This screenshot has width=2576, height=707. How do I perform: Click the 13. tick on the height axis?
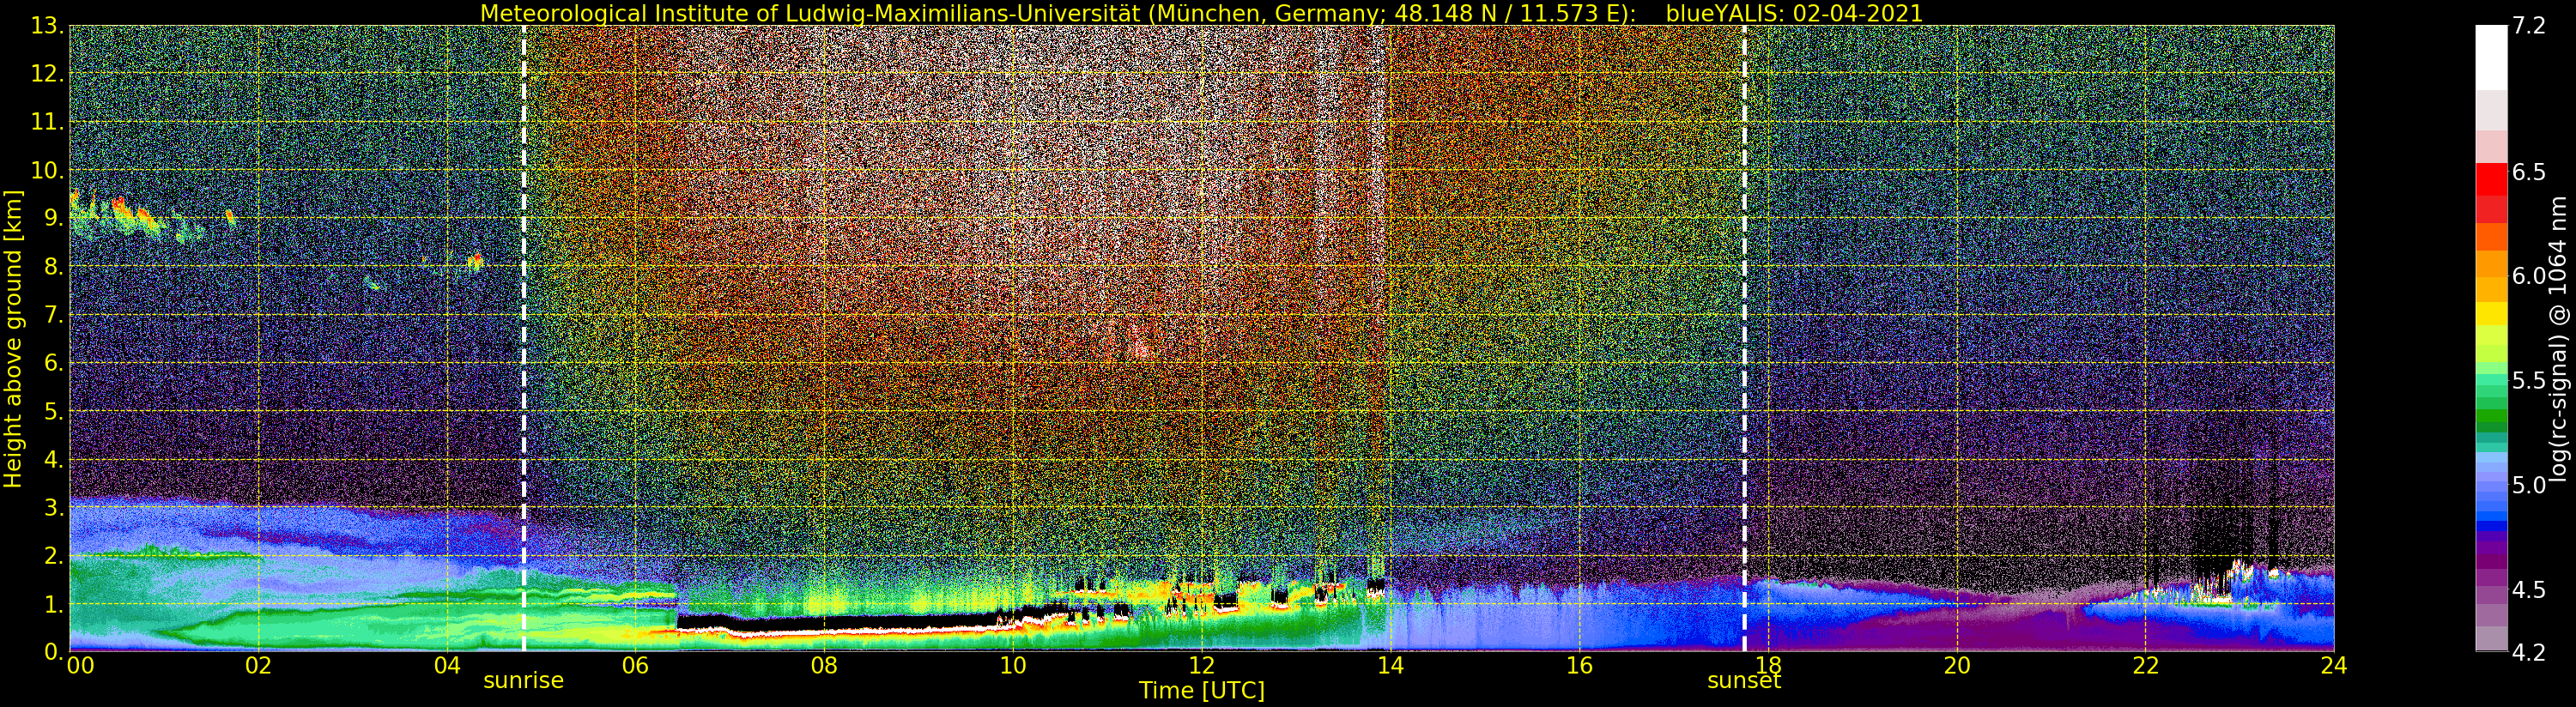tap(48, 26)
